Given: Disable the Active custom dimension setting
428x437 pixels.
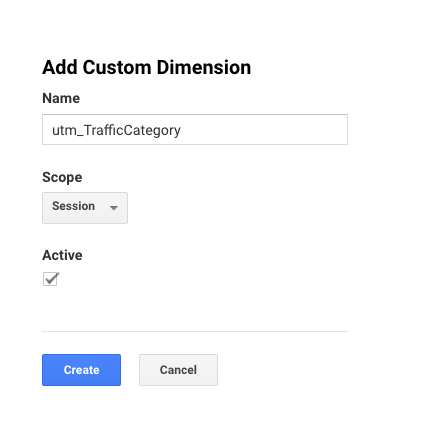Looking at the screenshot, I should point(51,279).
